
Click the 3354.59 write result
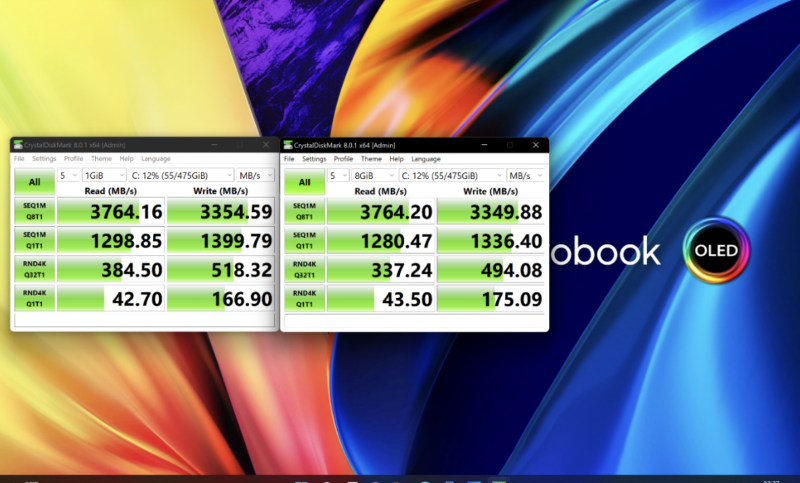coord(221,211)
